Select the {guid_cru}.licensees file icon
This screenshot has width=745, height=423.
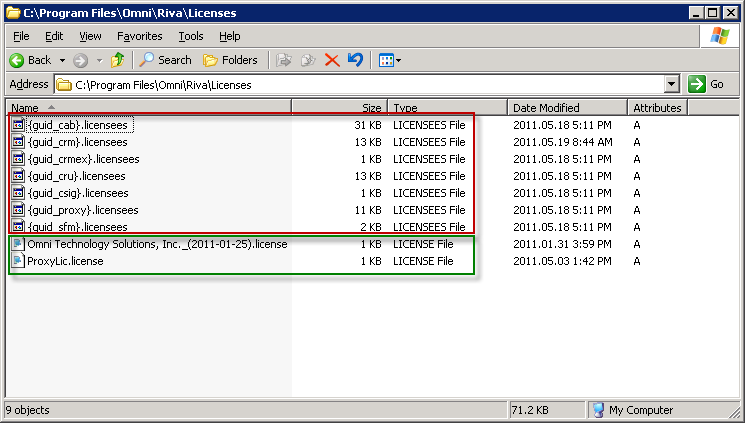(x=18, y=176)
